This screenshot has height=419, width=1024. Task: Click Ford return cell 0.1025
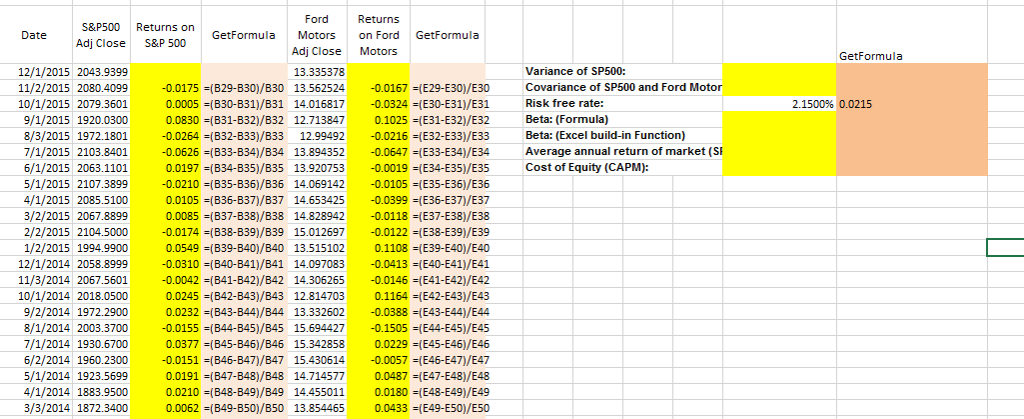378,119
